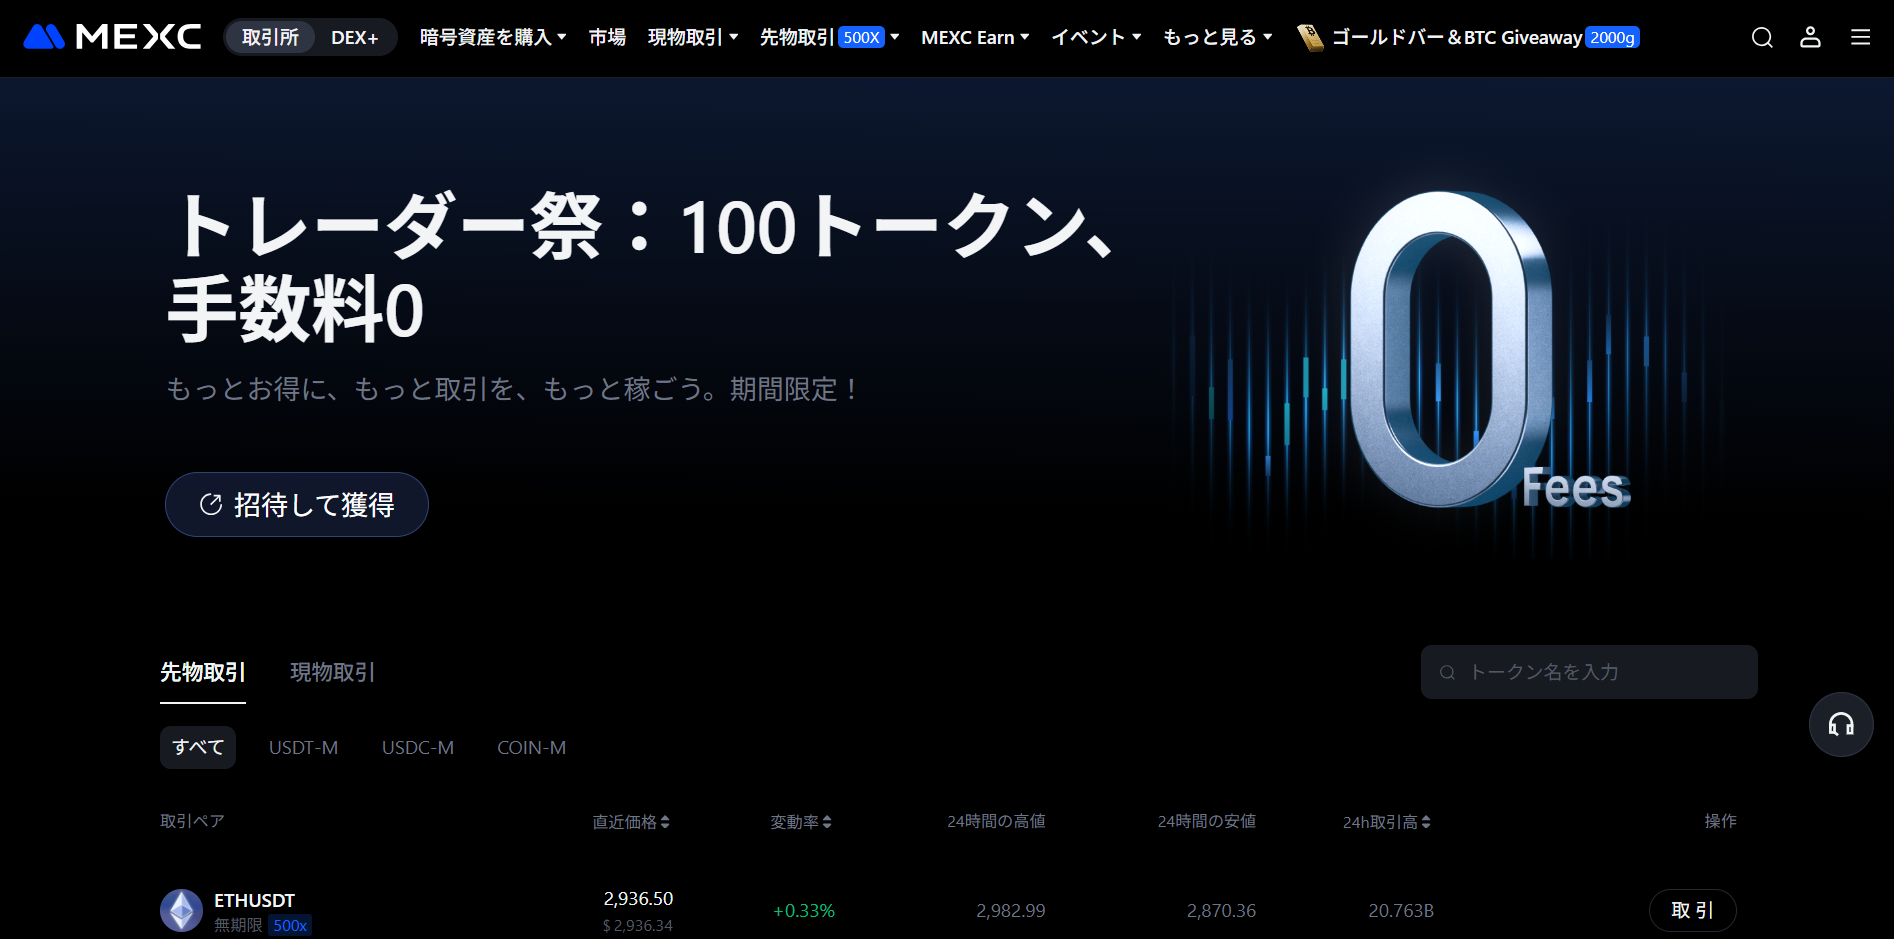Open the user account icon
1894x939 pixels.
[1810, 37]
